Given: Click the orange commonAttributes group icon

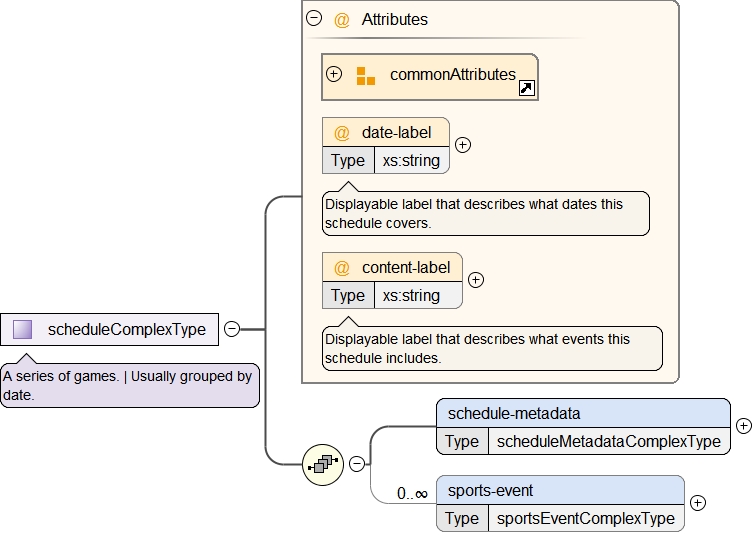Looking at the screenshot, I should tap(365, 75).
